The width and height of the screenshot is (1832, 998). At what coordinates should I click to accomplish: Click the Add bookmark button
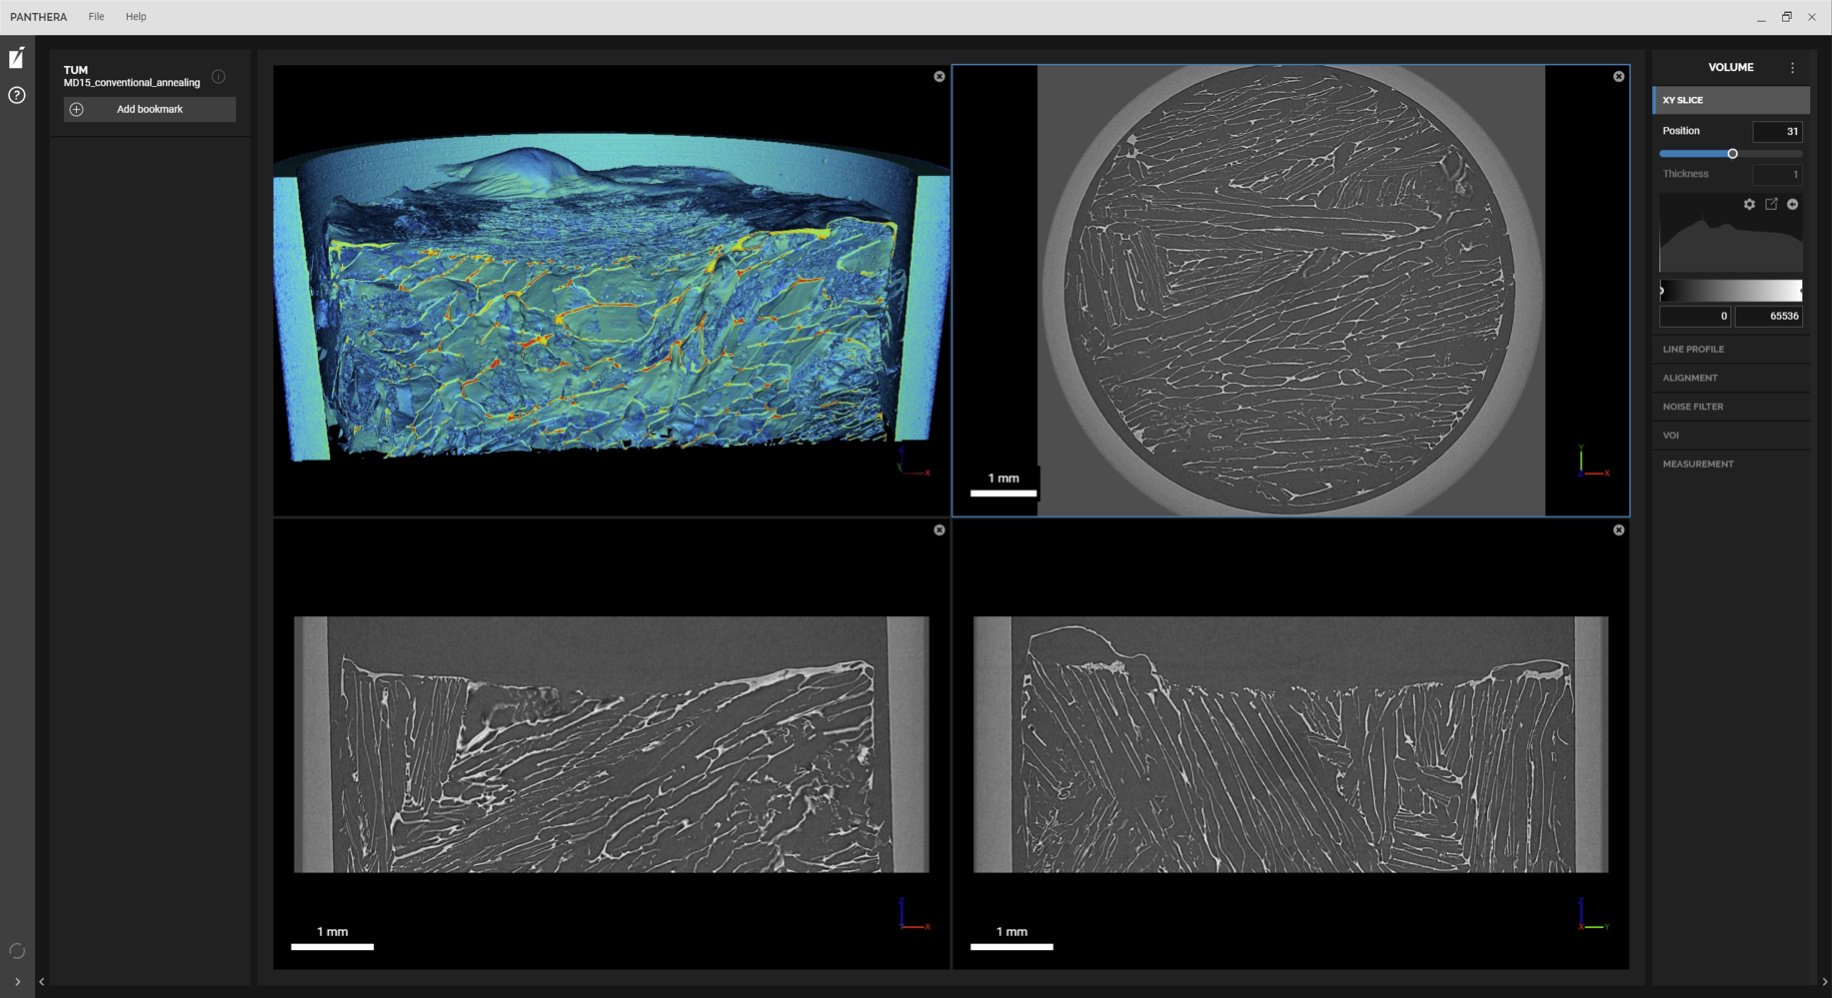pyautogui.click(x=148, y=109)
